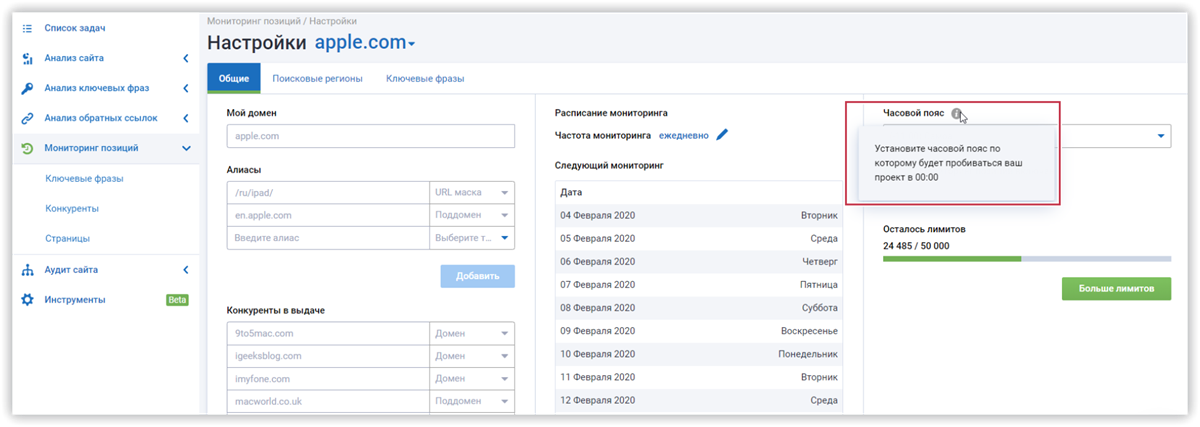Viewport: 1200px width, 427px height.
Task: Click the site analysis chart icon
Action: tap(28, 58)
